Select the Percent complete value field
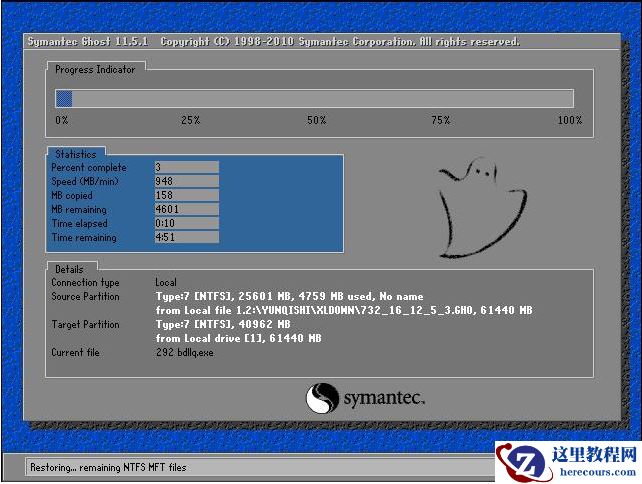This screenshot has width=642, height=484. pyautogui.click(x=186, y=168)
